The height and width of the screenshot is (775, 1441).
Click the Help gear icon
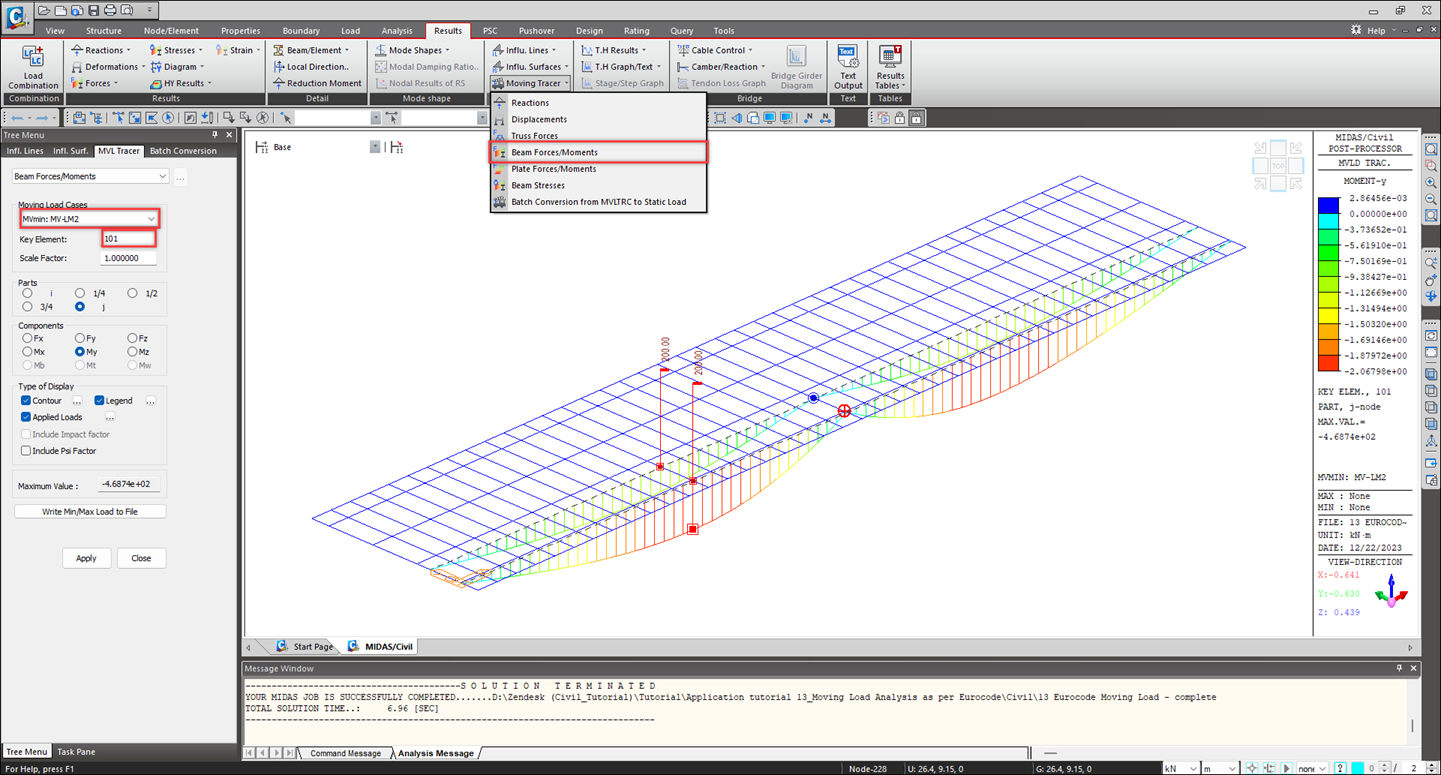coord(1357,31)
